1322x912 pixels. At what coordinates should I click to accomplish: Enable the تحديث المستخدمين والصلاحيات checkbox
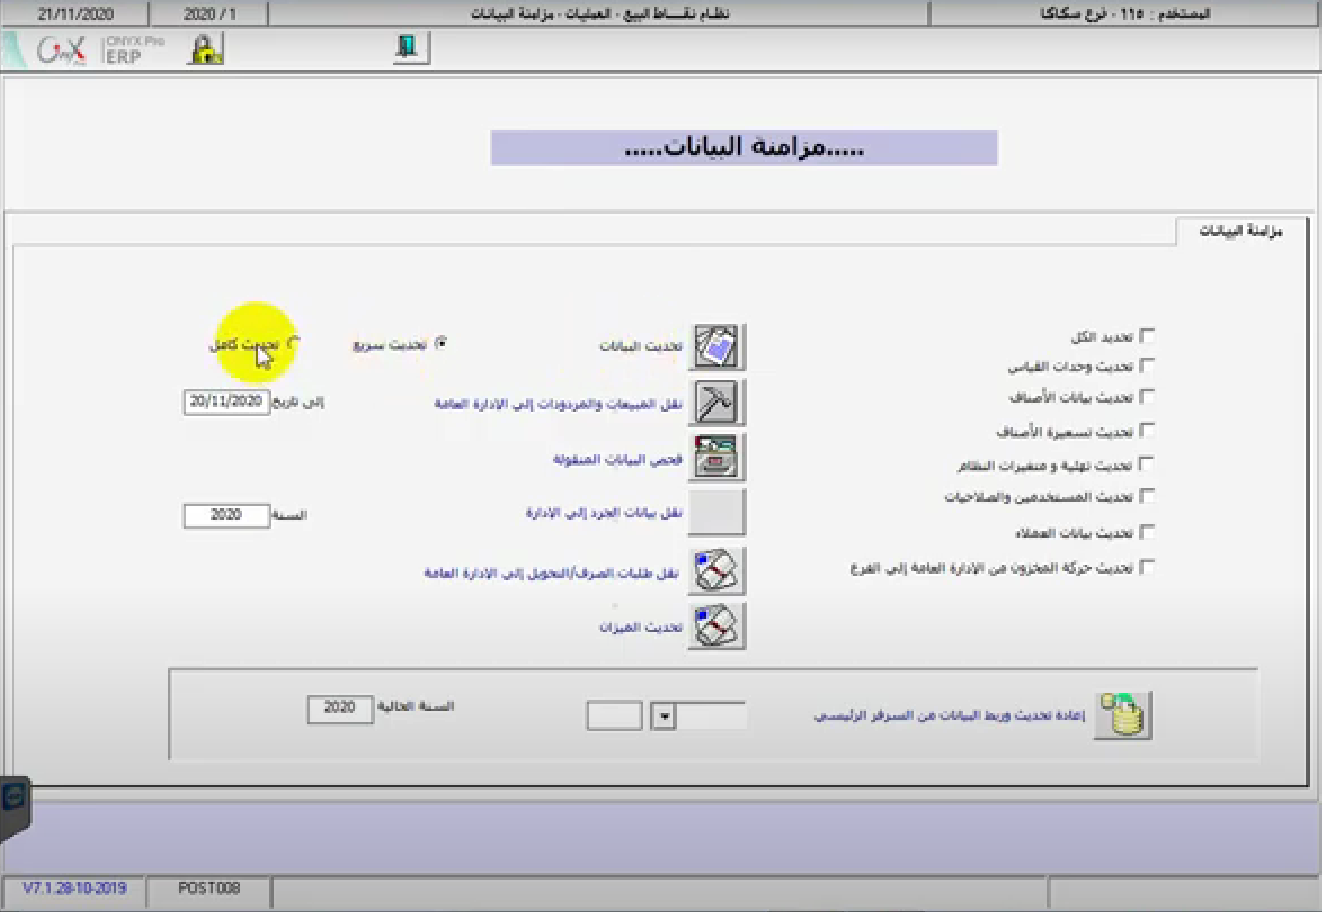click(1147, 496)
